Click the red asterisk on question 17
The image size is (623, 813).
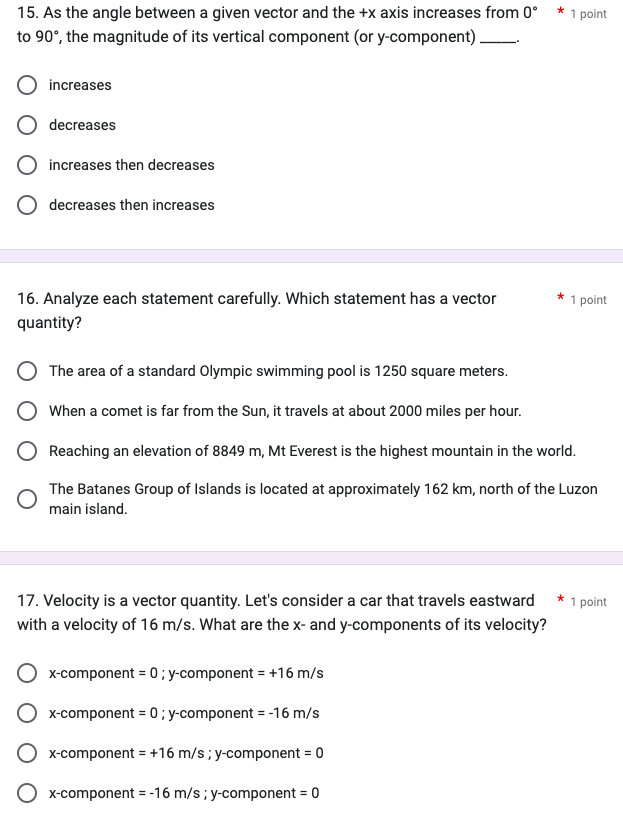(x=558, y=598)
